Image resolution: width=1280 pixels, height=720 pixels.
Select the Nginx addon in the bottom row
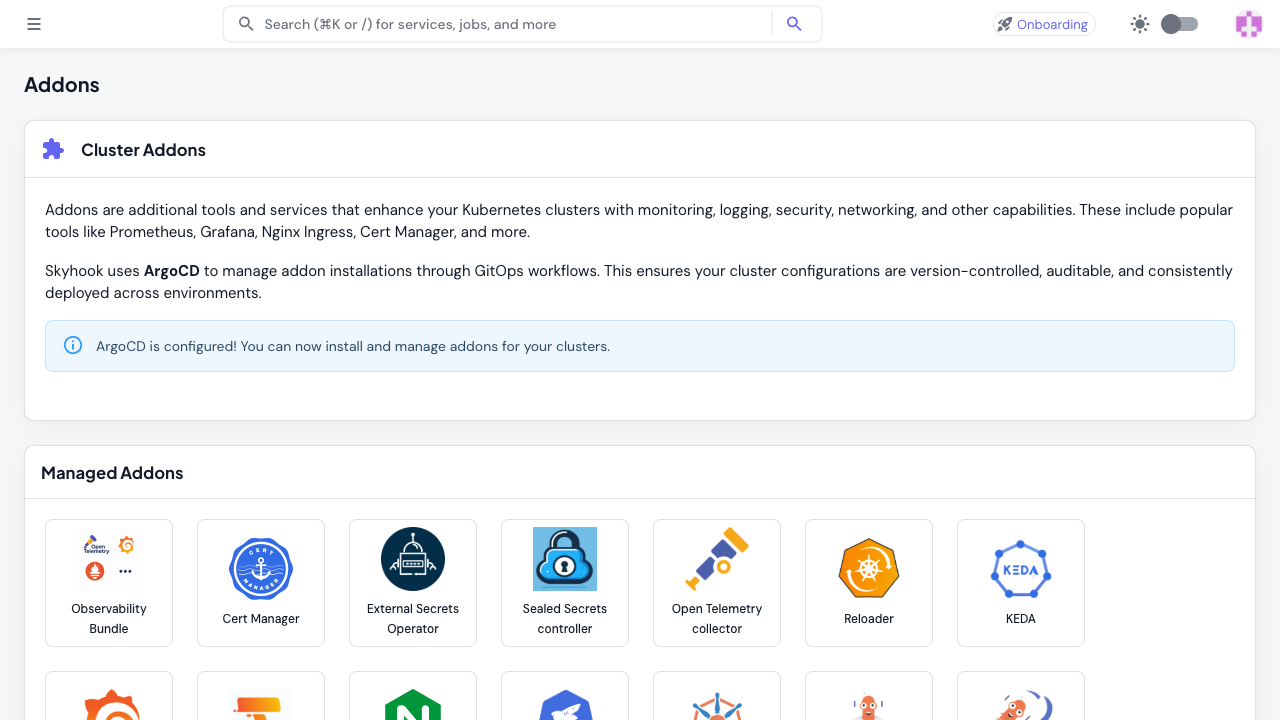[413, 703]
